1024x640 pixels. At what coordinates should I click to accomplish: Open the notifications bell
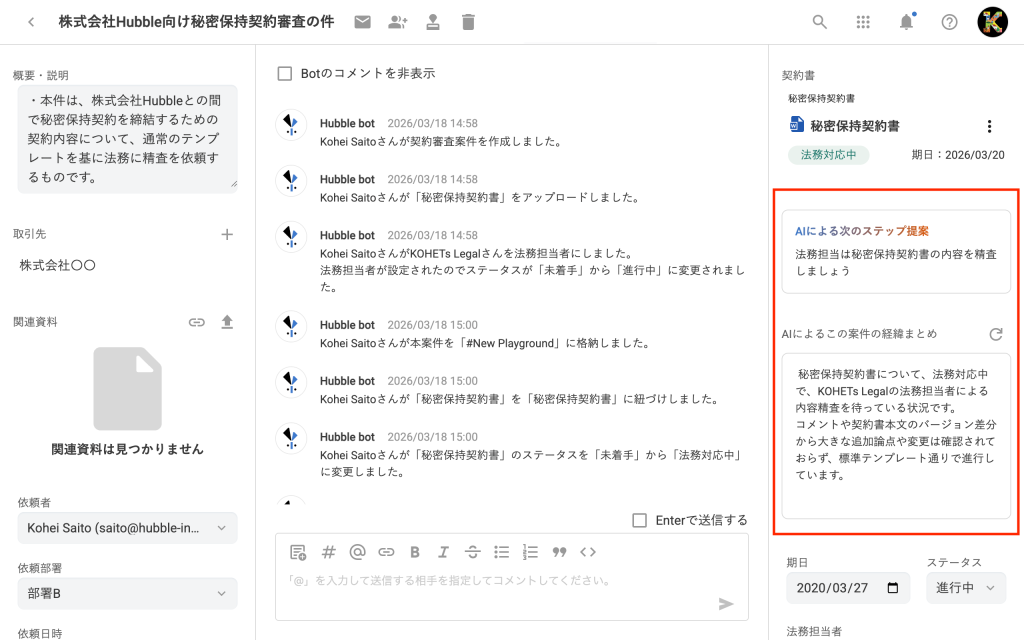[x=906, y=22]
